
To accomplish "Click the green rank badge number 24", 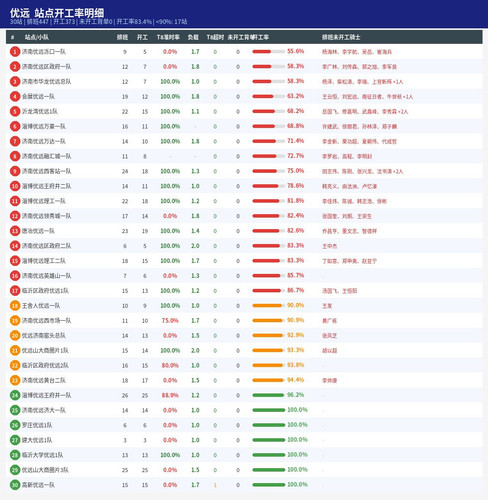I will tap(15, 395).
